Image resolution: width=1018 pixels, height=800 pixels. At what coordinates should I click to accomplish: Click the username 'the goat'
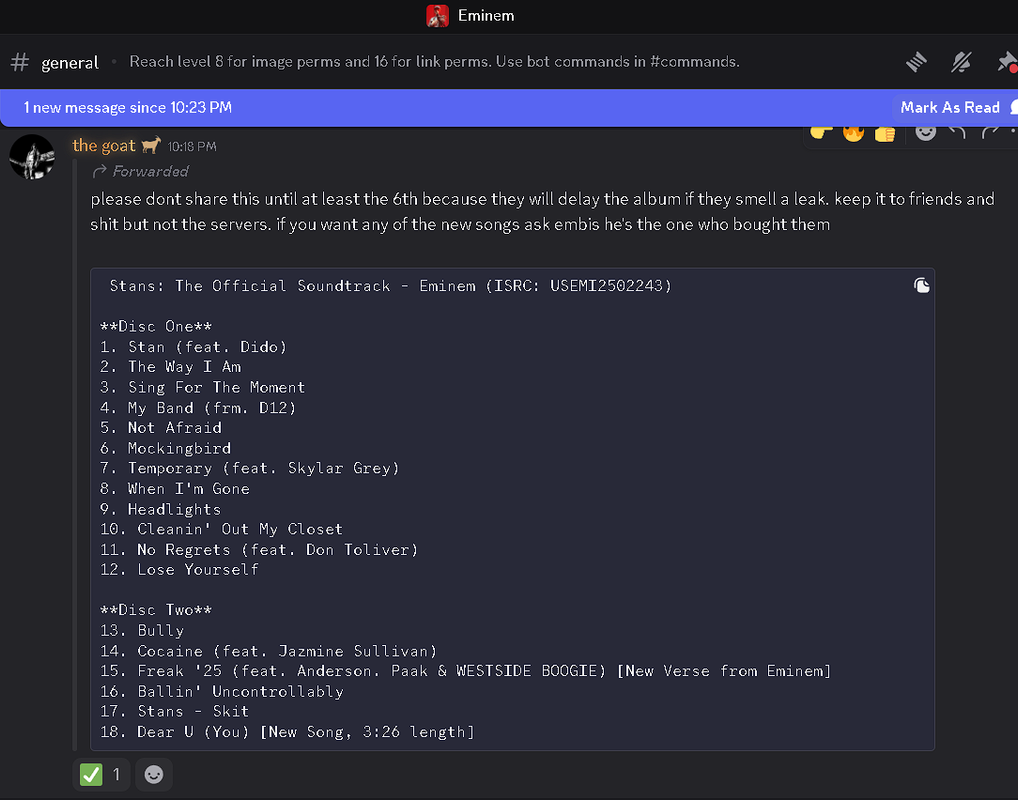(x=104, y=145)
